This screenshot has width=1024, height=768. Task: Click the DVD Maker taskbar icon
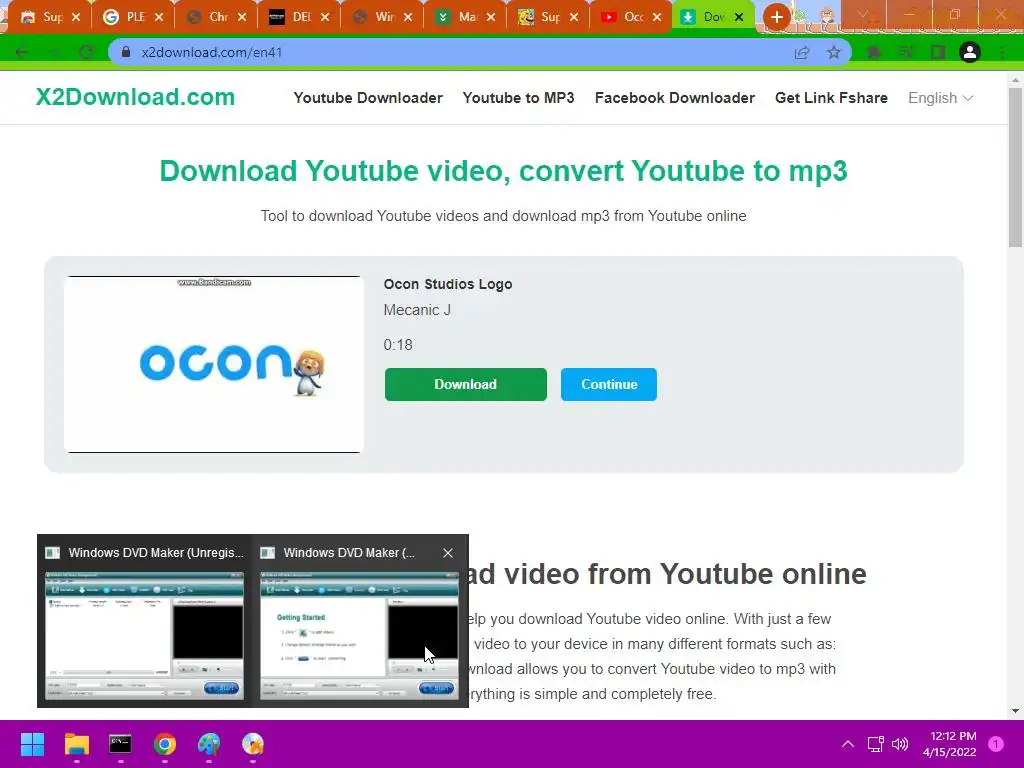tap(253, 744)
